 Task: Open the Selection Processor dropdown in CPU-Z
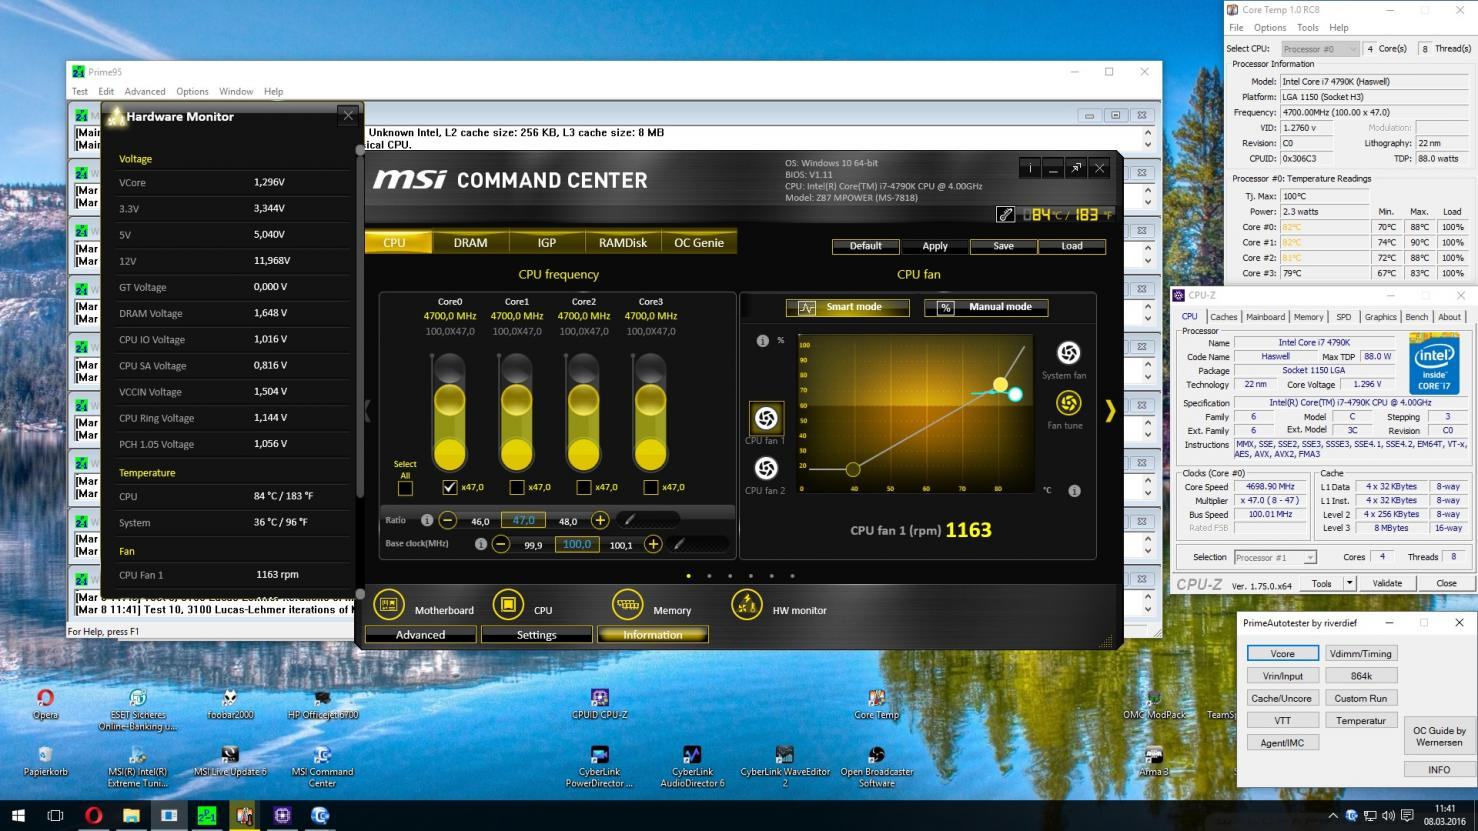point(1275,557)
